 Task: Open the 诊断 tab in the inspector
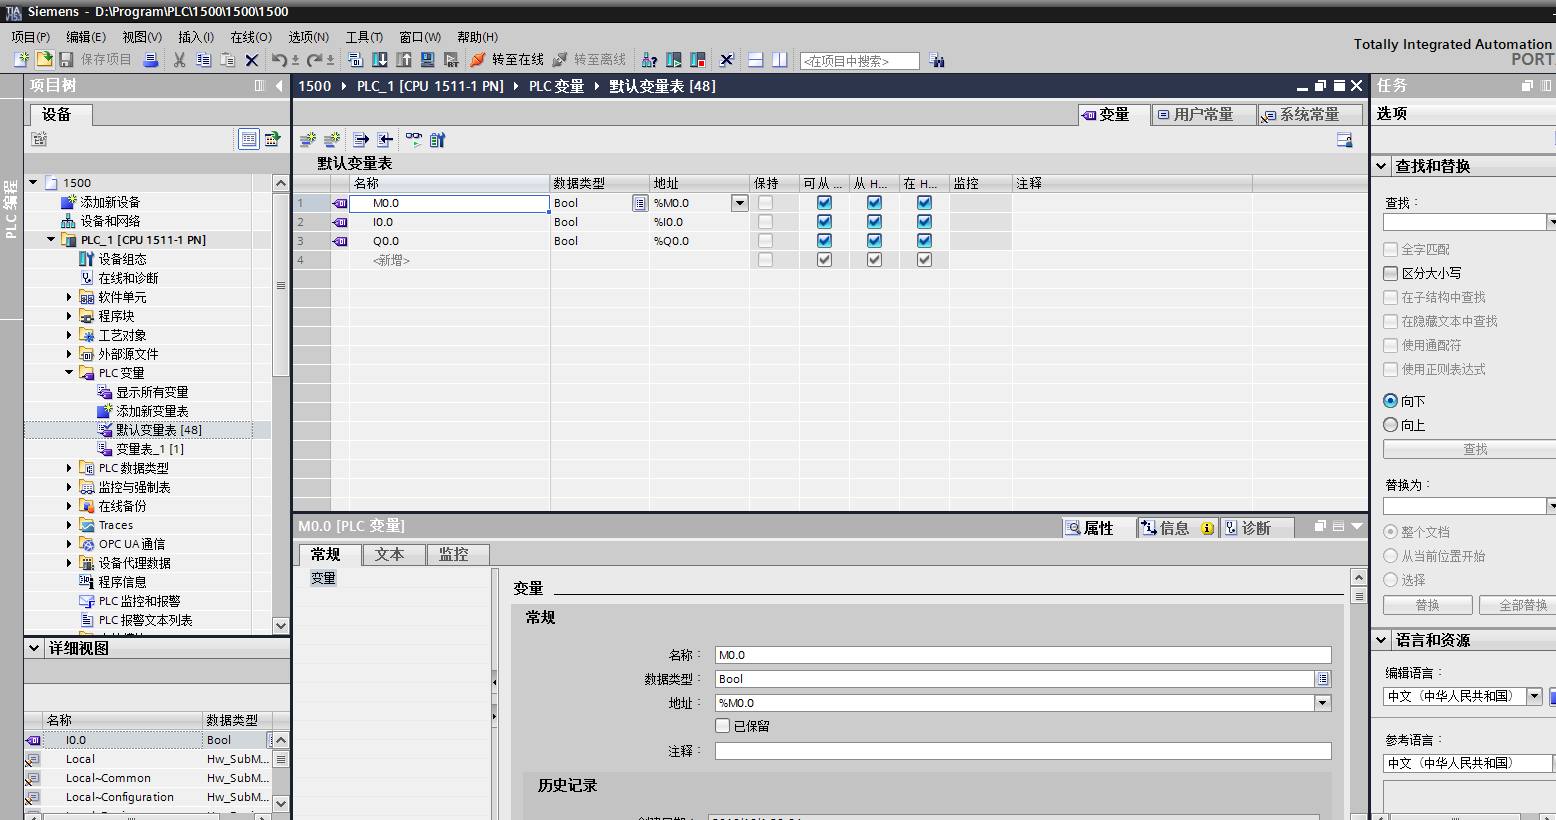click(x=1257, y=528)
